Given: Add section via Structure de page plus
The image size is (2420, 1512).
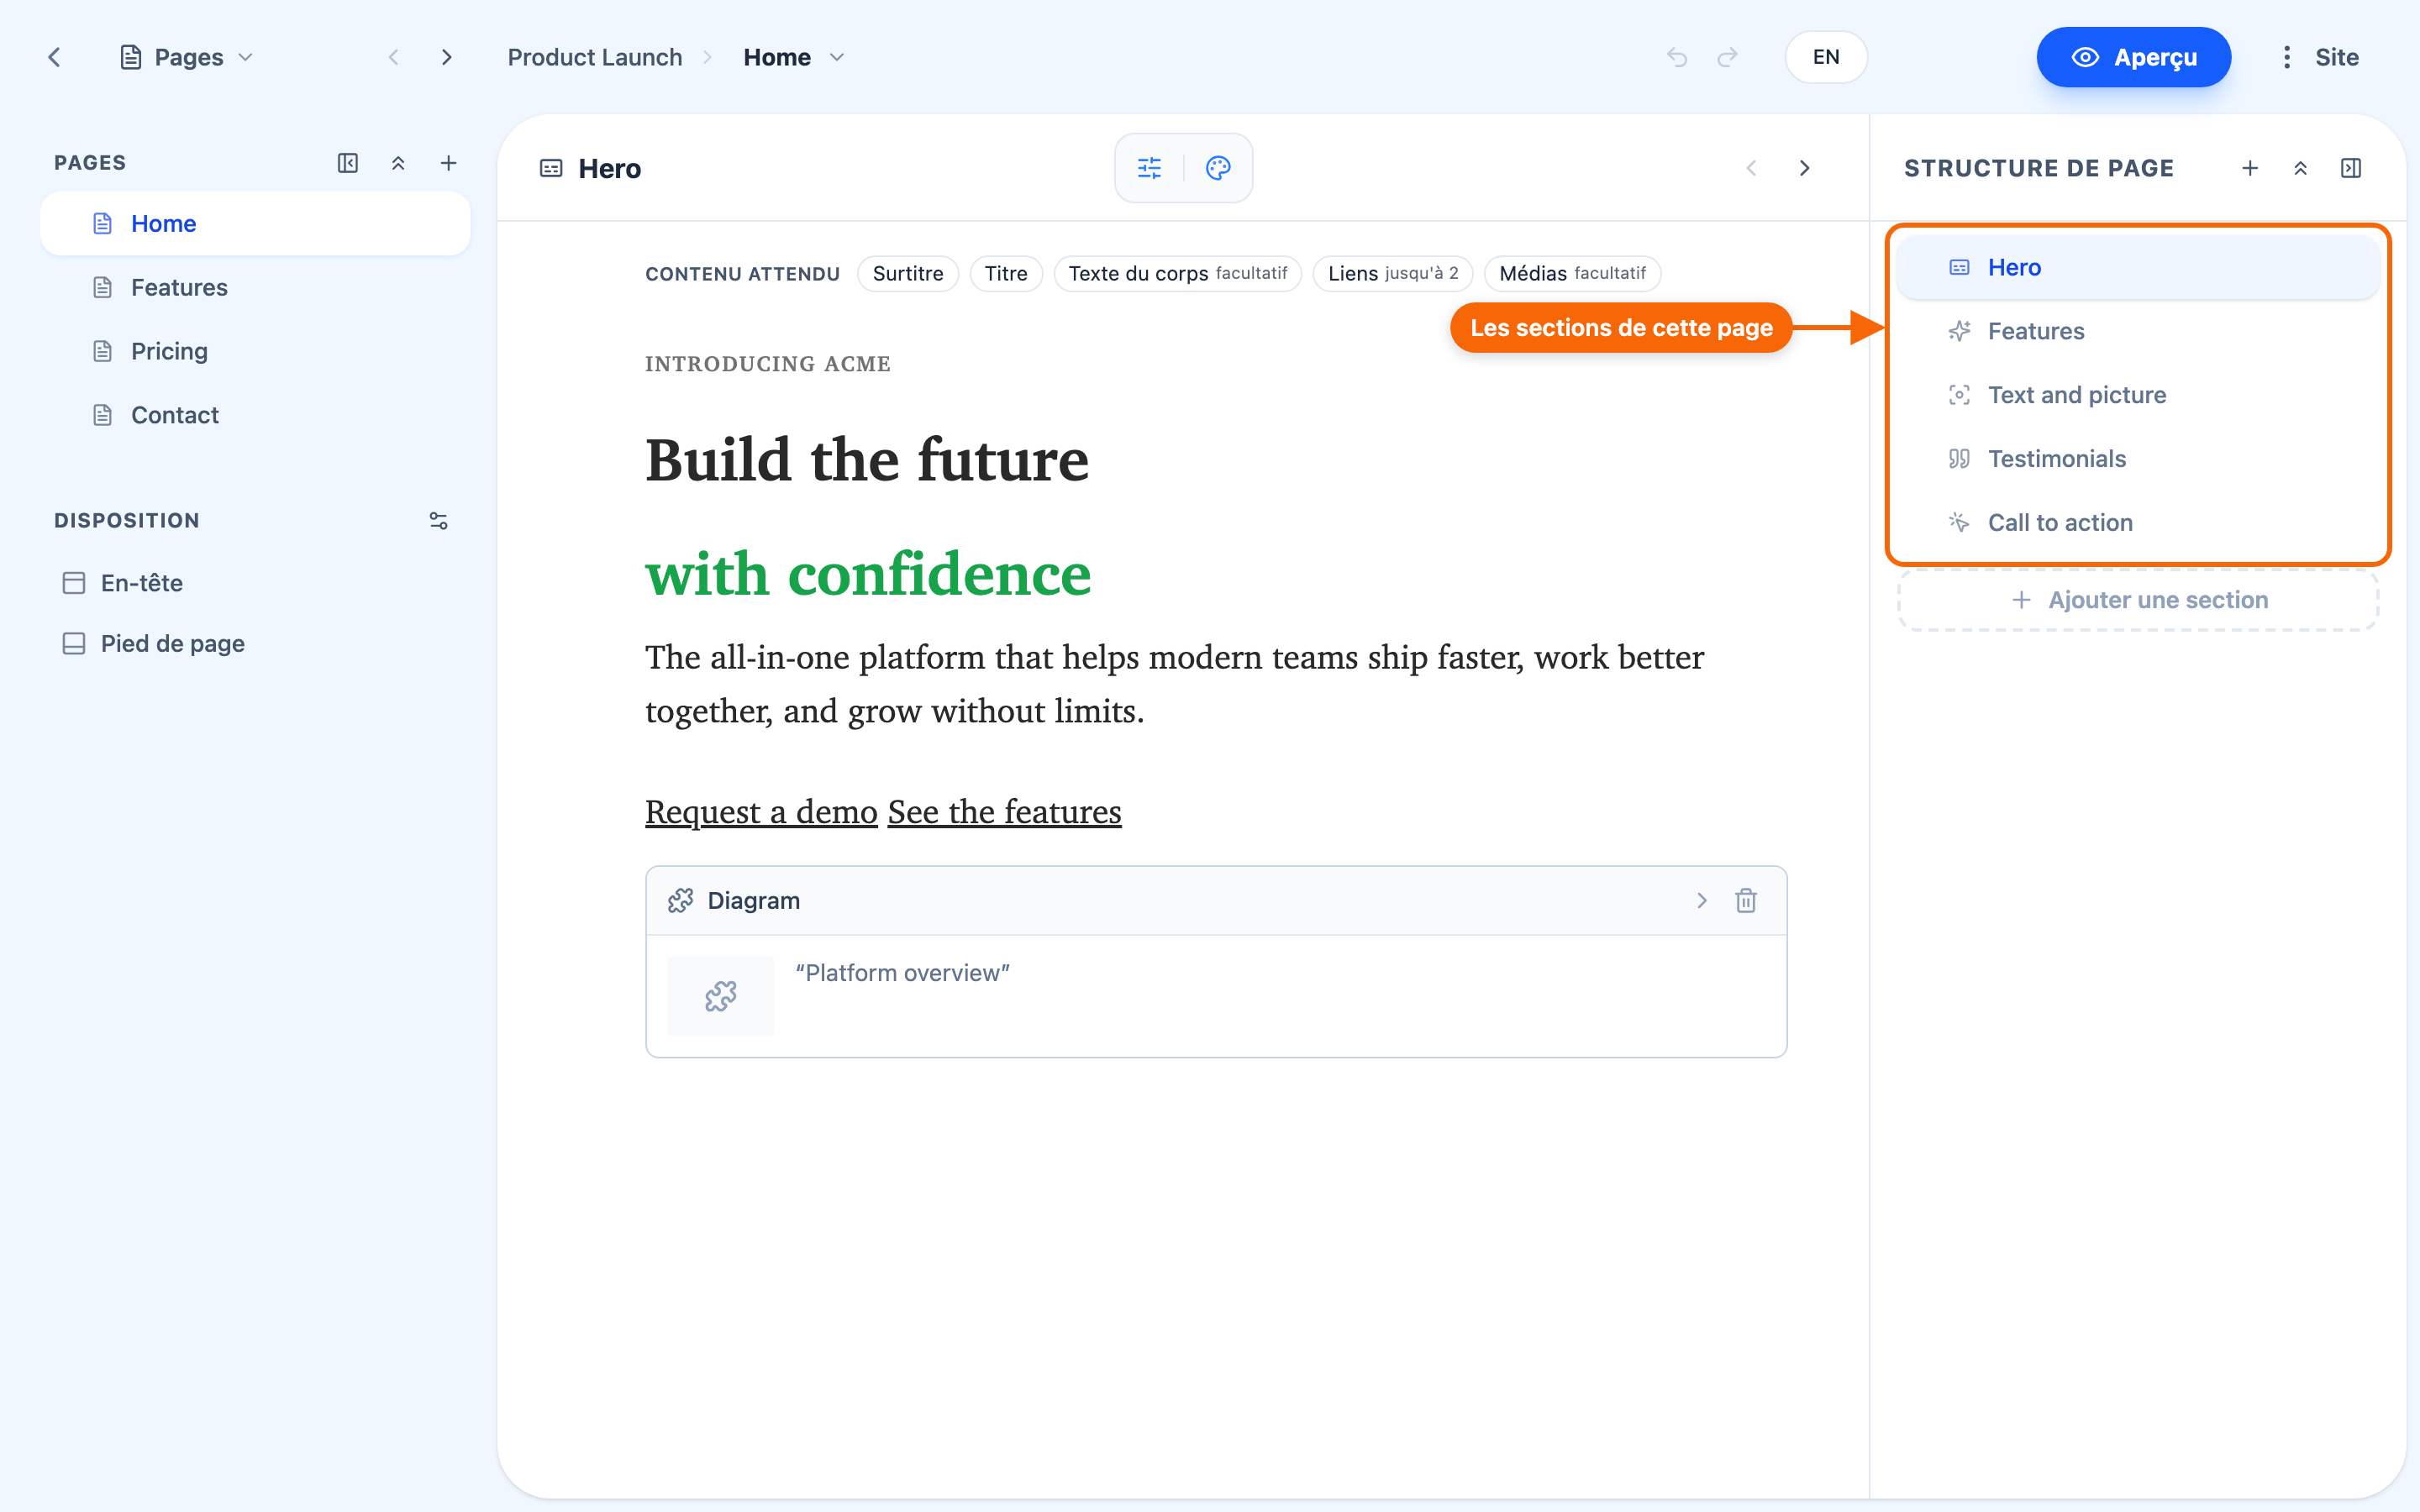Looking at the screenshot, I should click(2250, 168).
